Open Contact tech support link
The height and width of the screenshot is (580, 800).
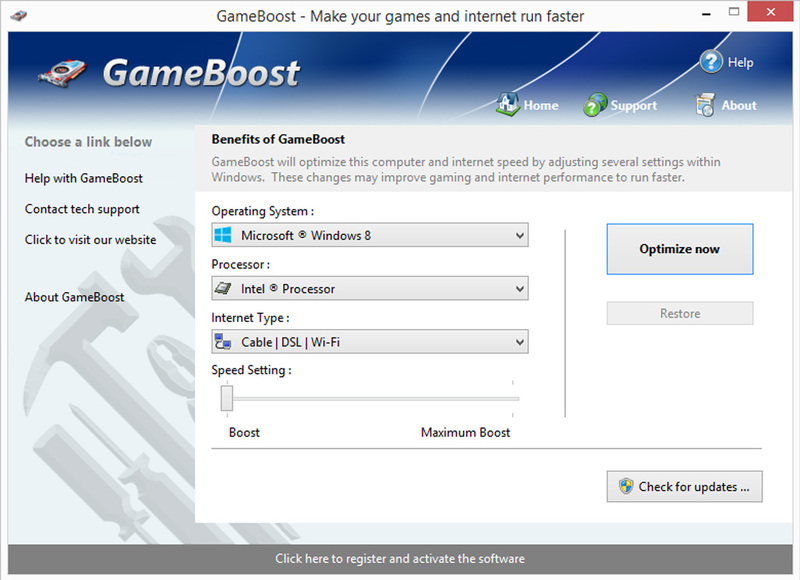coord(82,209)
